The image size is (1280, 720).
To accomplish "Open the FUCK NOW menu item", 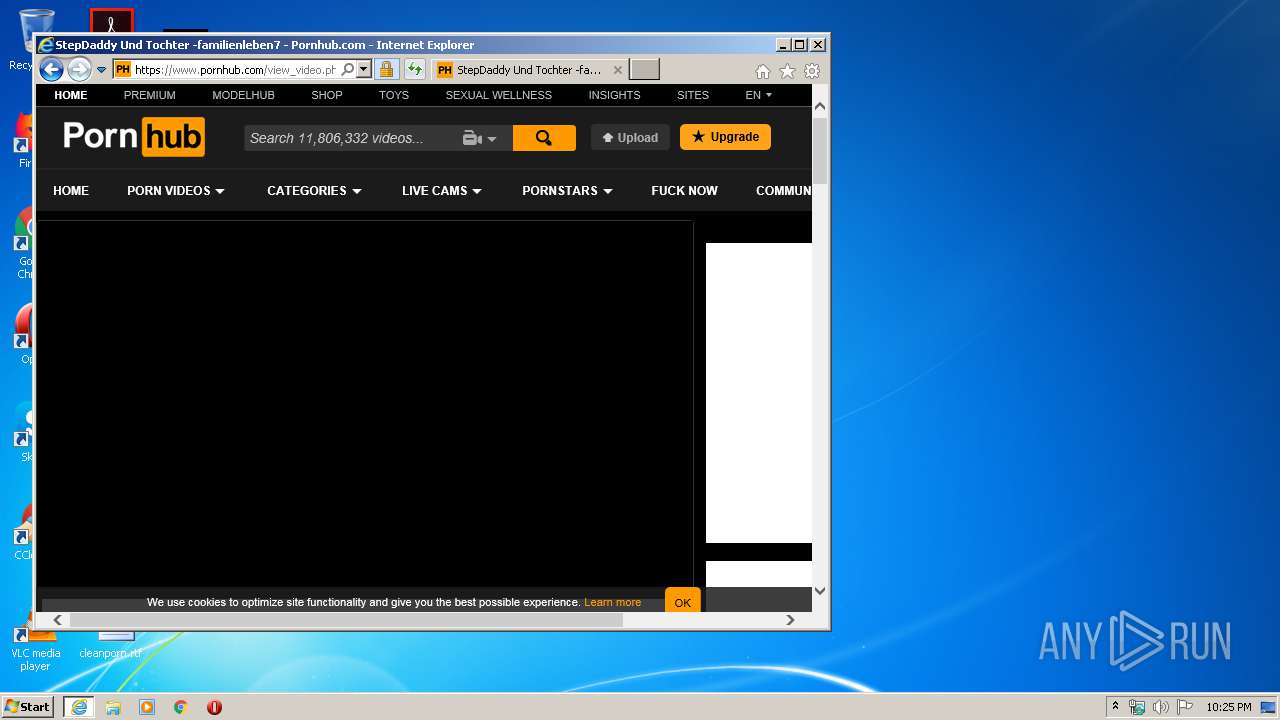I will [684, 191].
